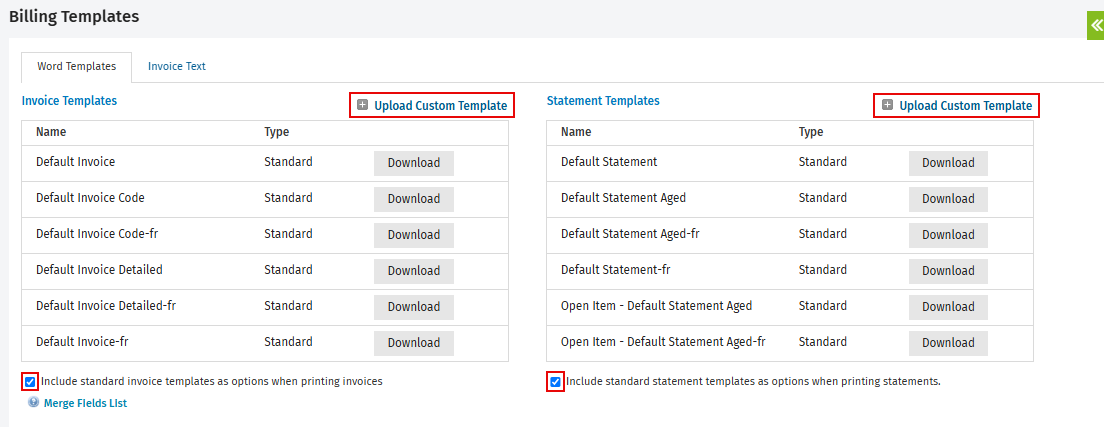Click the Statement Templates heading
The height and width of the screenshot is (427, 1104).
tap(603, 101)
